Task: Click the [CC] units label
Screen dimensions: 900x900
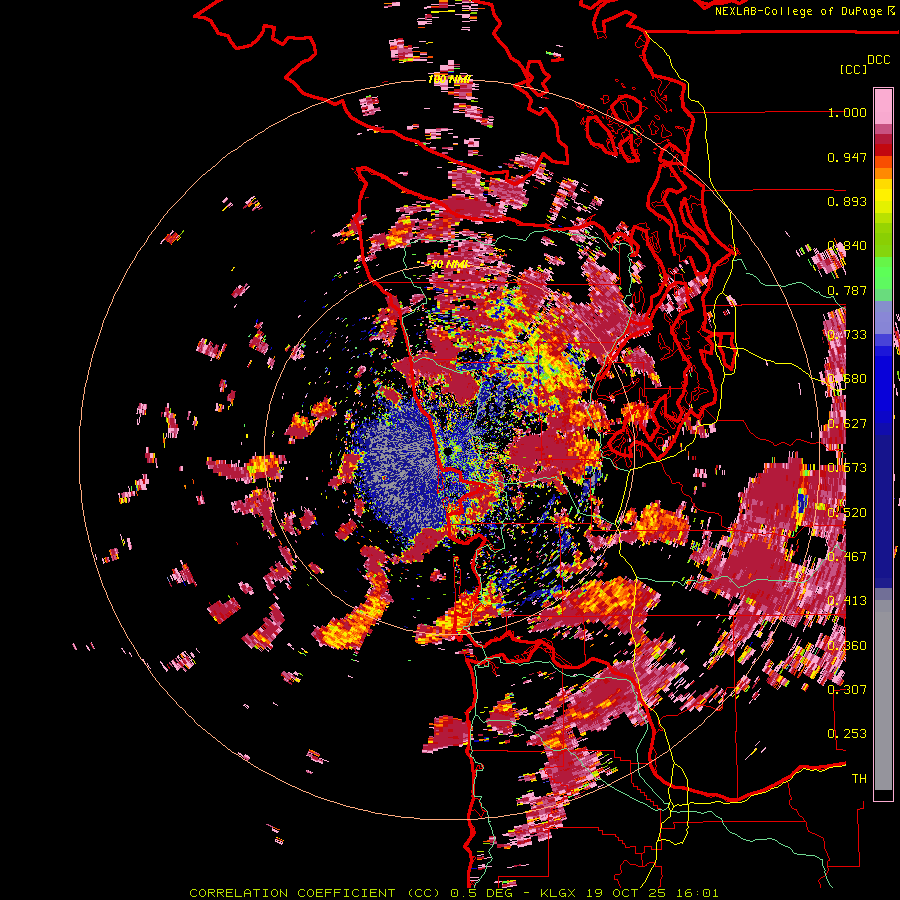Action: pos(854,69)
